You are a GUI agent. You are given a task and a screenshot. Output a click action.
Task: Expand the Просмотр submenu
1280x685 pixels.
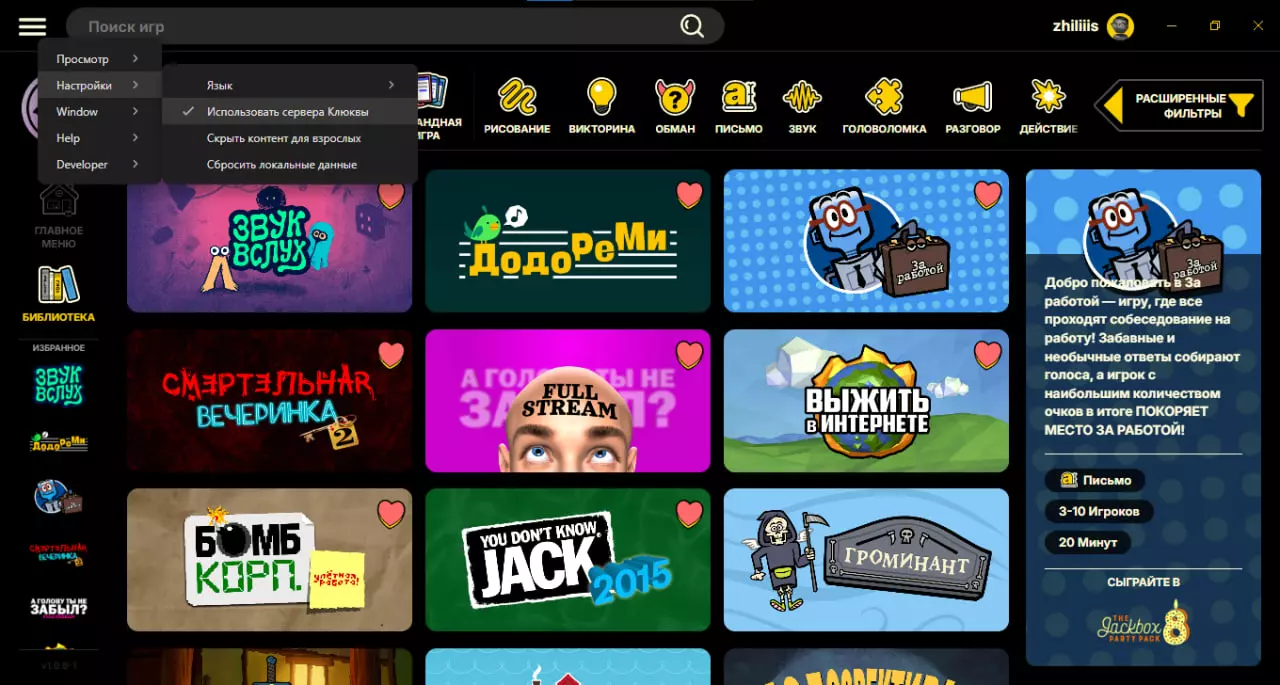(99, 59)
